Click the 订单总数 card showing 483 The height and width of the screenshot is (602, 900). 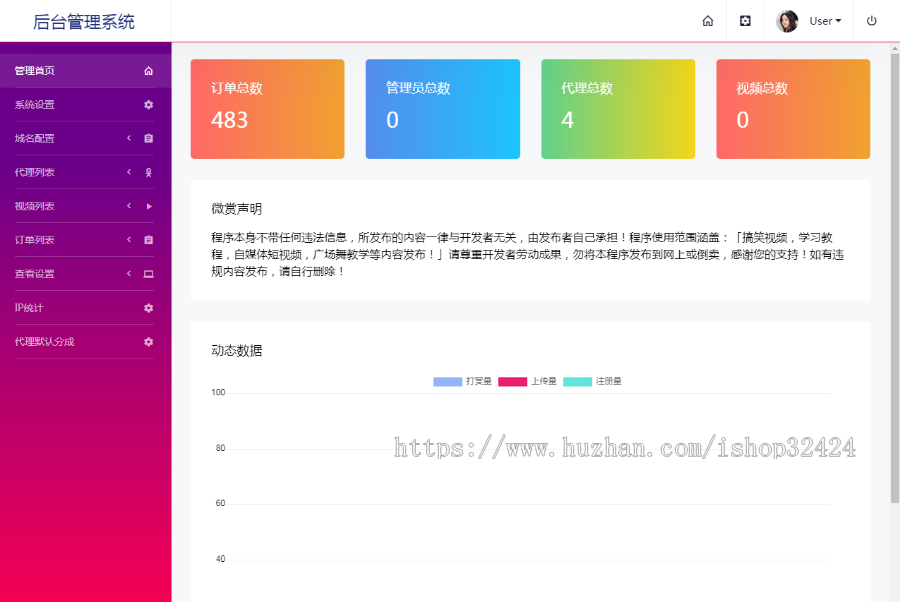pos(267,108)
